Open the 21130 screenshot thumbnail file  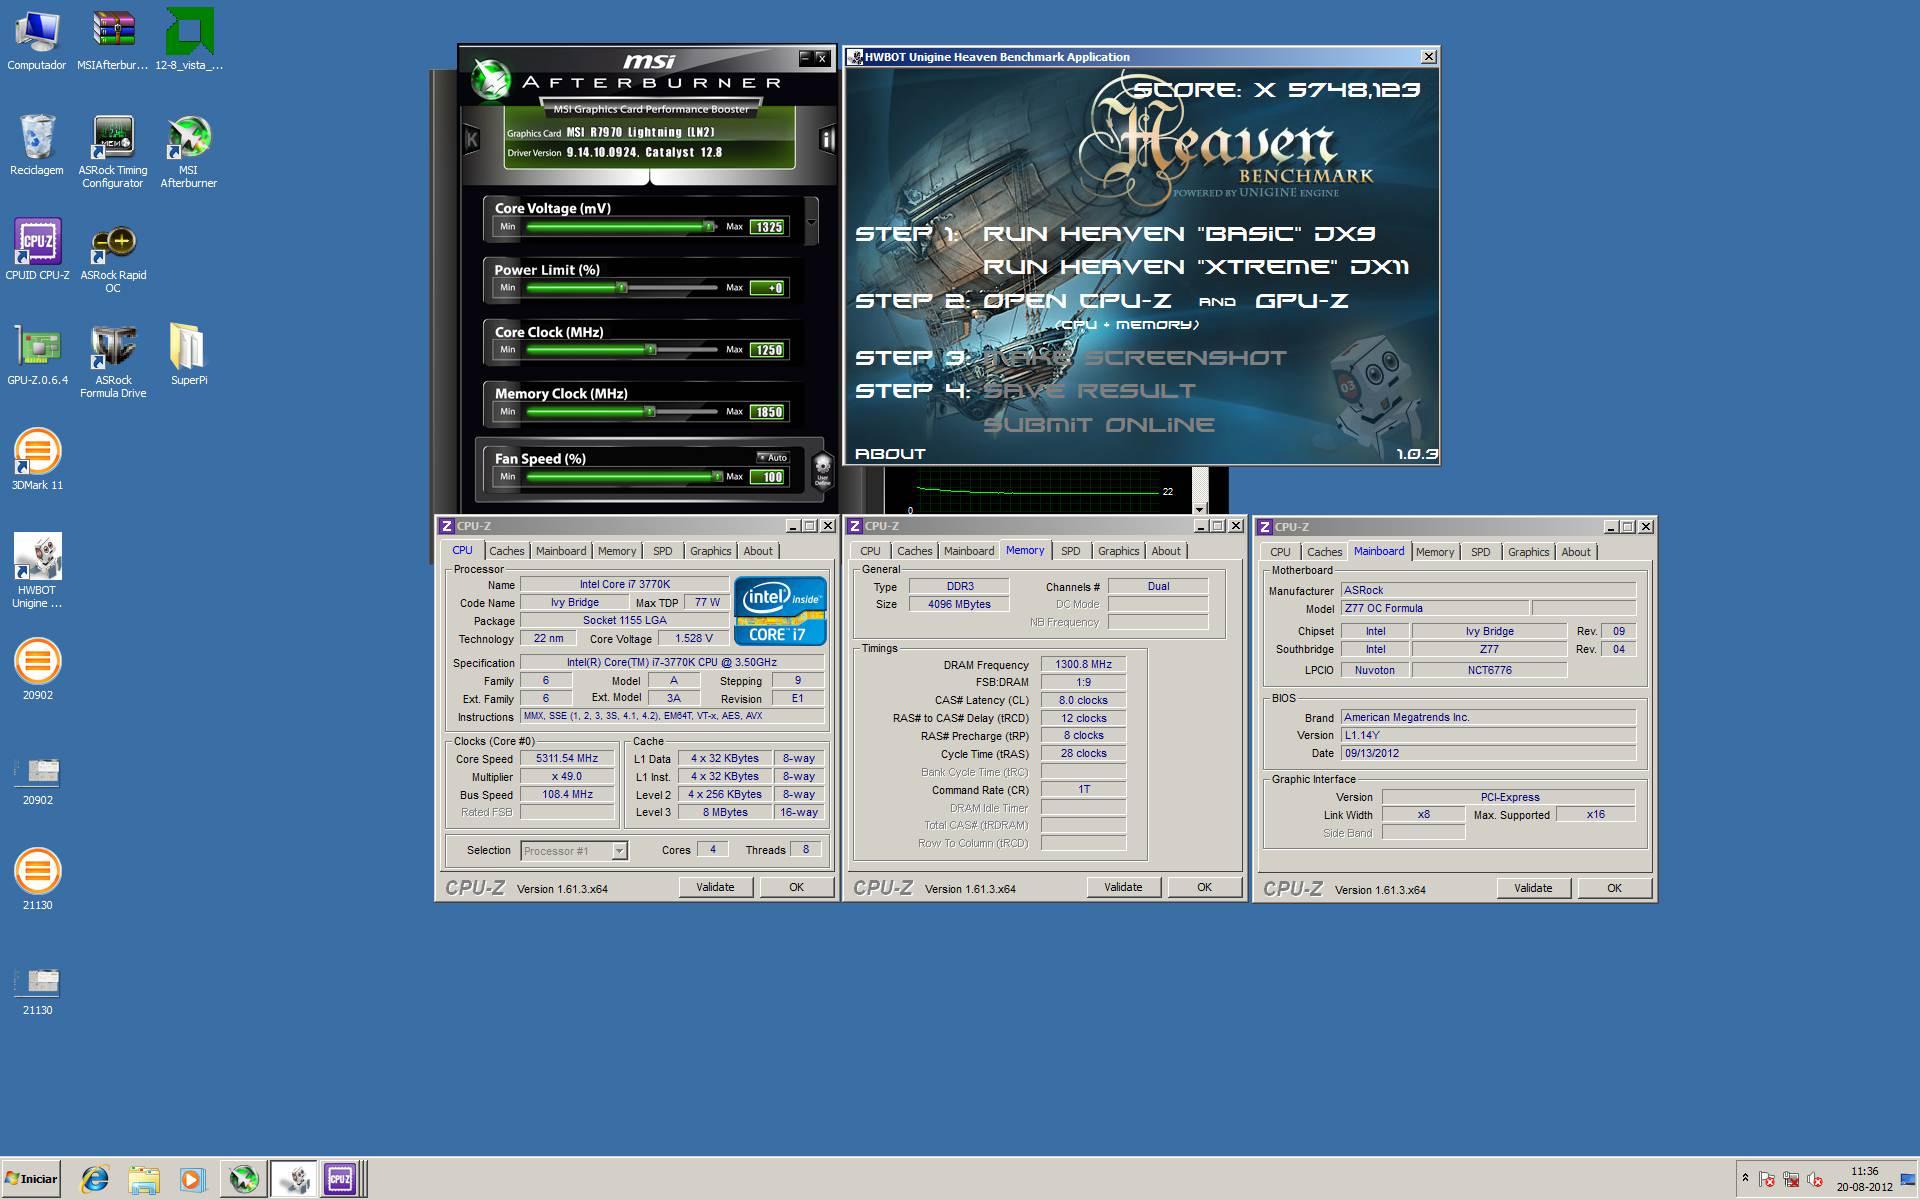[x=37, y=990]
